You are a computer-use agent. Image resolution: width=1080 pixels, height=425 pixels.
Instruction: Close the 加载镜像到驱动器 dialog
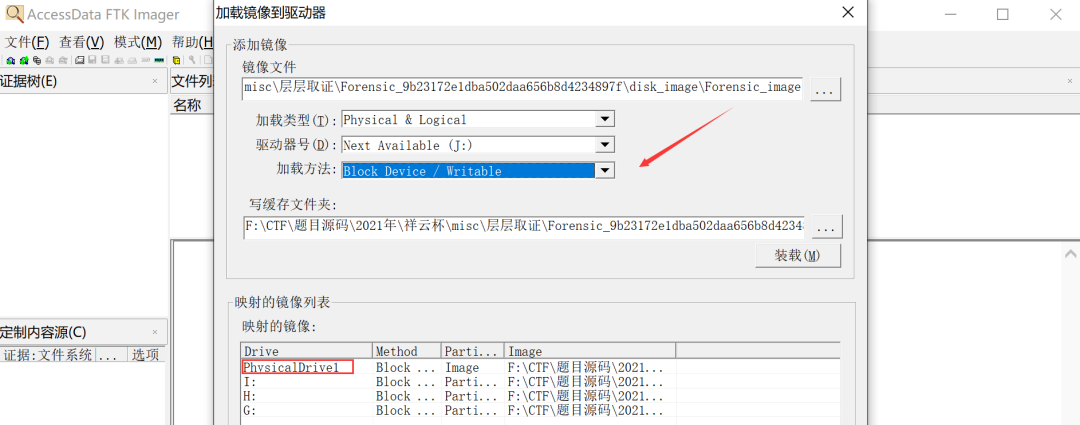tap(847, 12)
